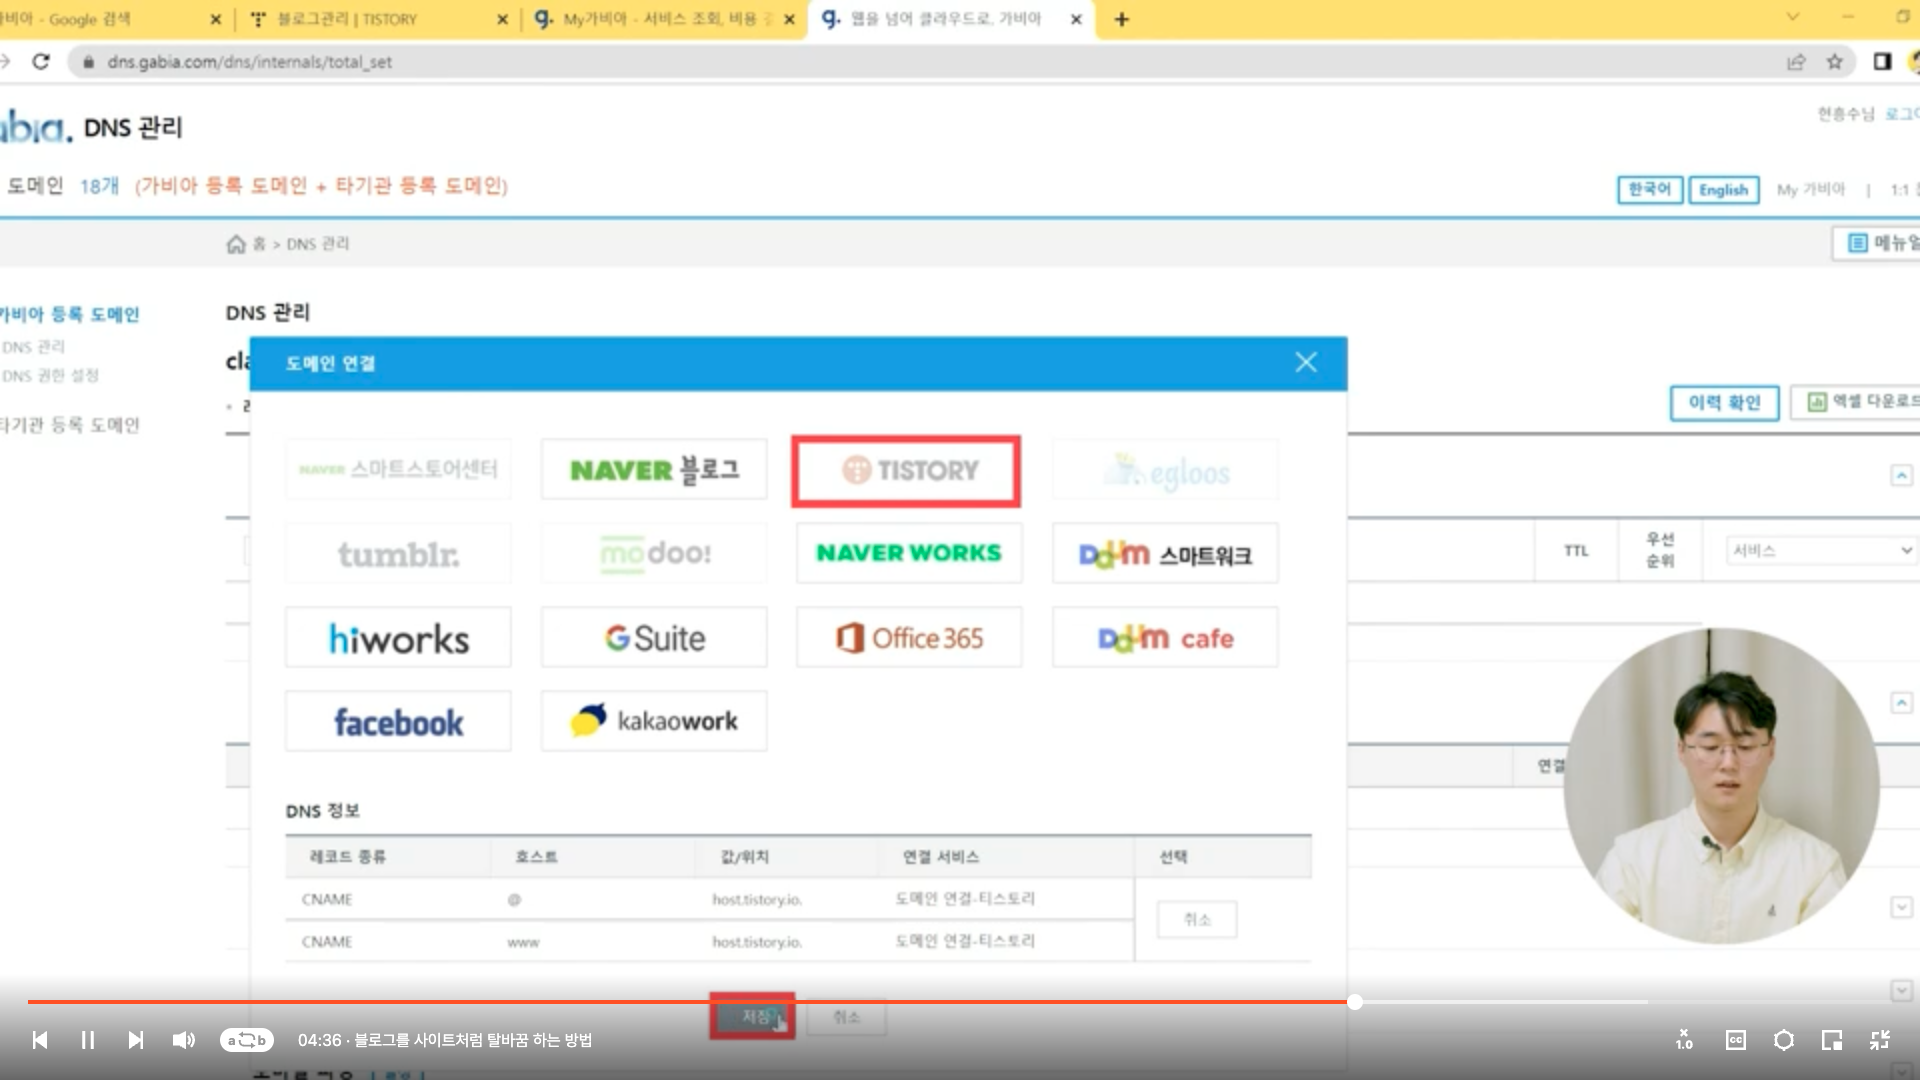Mute the video volume

(183, 1040)
